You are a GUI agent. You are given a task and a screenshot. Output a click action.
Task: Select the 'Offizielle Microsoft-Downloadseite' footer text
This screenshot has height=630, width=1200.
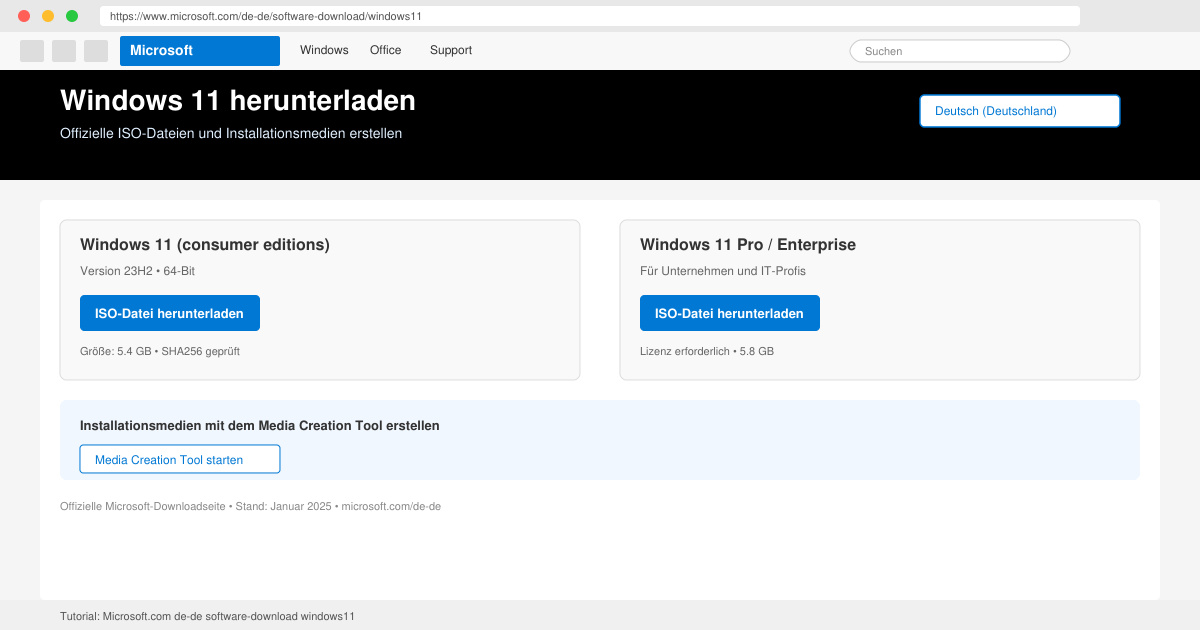click(144, 506)
